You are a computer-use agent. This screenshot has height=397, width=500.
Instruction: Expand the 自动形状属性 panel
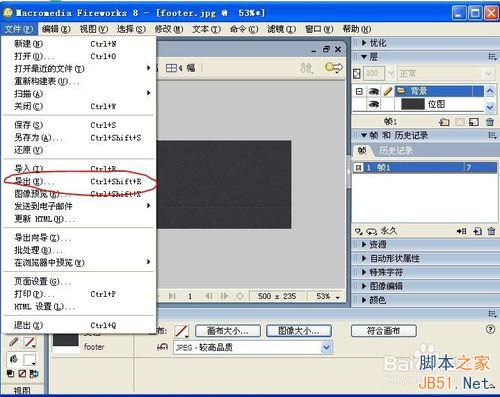click(x=364, y=258)
